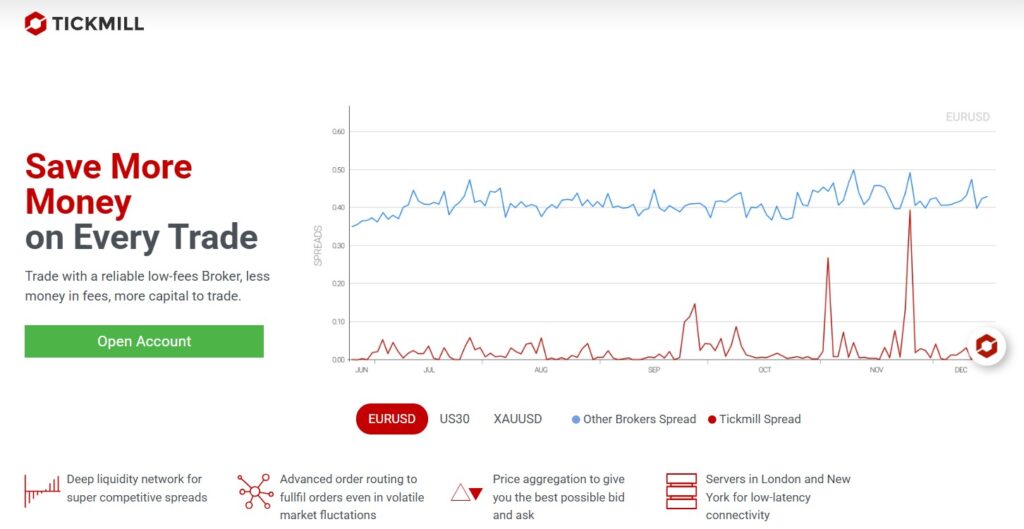This screenshot has width=1024, height=529.
Task: Click the EURUSD watermark label in chart
Action: 968,117
